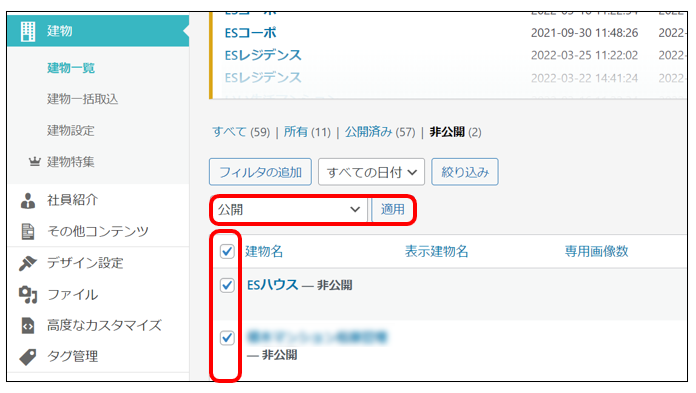This screenshot has height=393, width=696.
Task: Open the 建物 menu in sidebar
Action: click(x=98, y=31)
